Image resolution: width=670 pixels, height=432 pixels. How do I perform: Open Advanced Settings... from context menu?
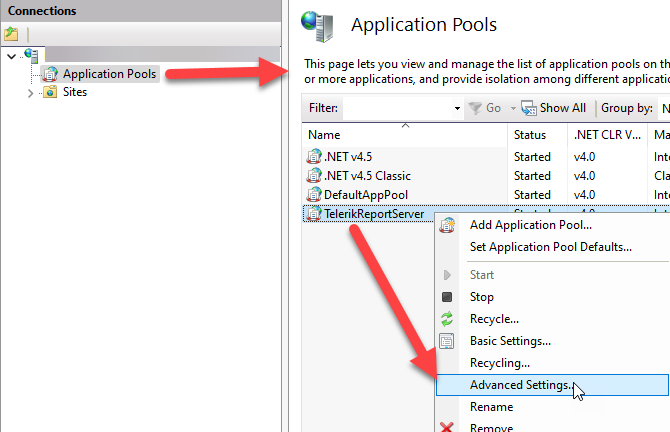(552, 385)
